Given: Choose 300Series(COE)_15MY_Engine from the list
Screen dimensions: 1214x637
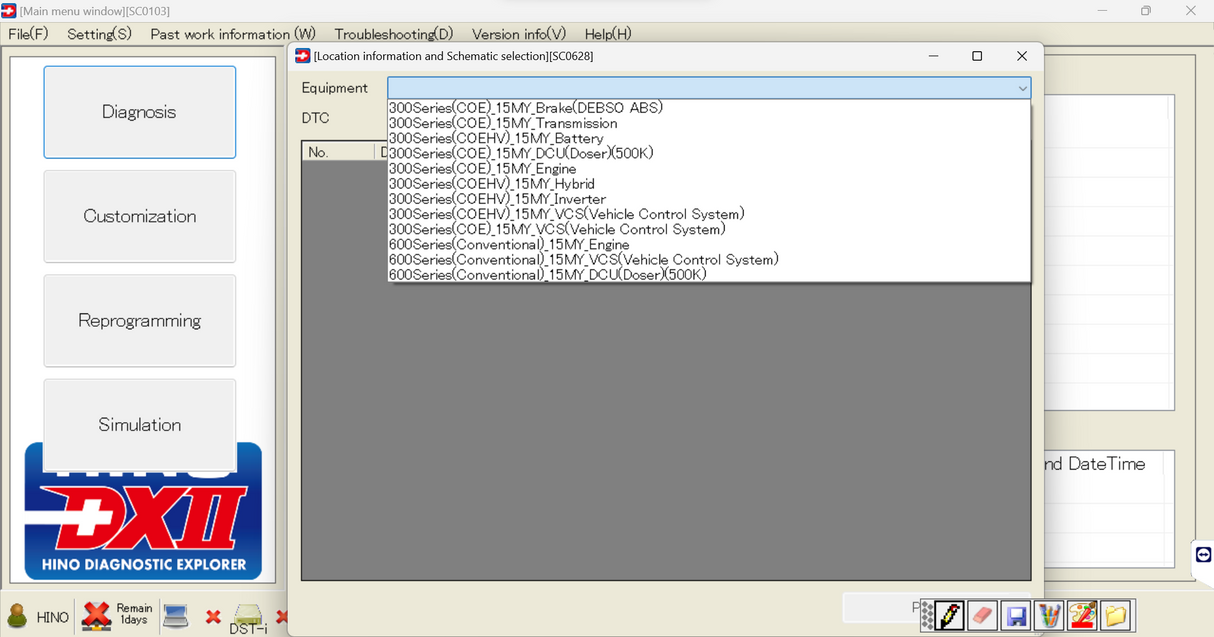Looking at the screenshot, I should (482, 169).
